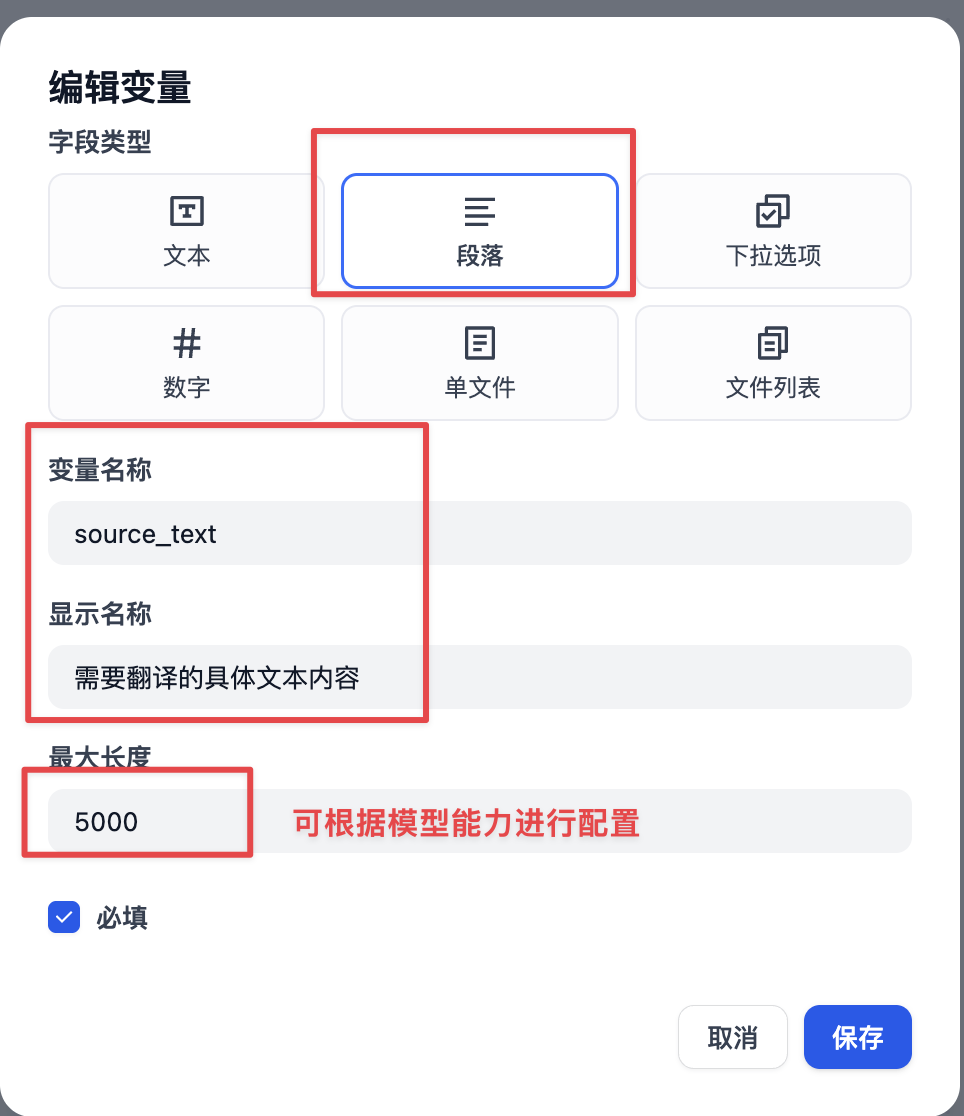Choose the 数字 field type label

pyautogui.click(x=187, y=388)
